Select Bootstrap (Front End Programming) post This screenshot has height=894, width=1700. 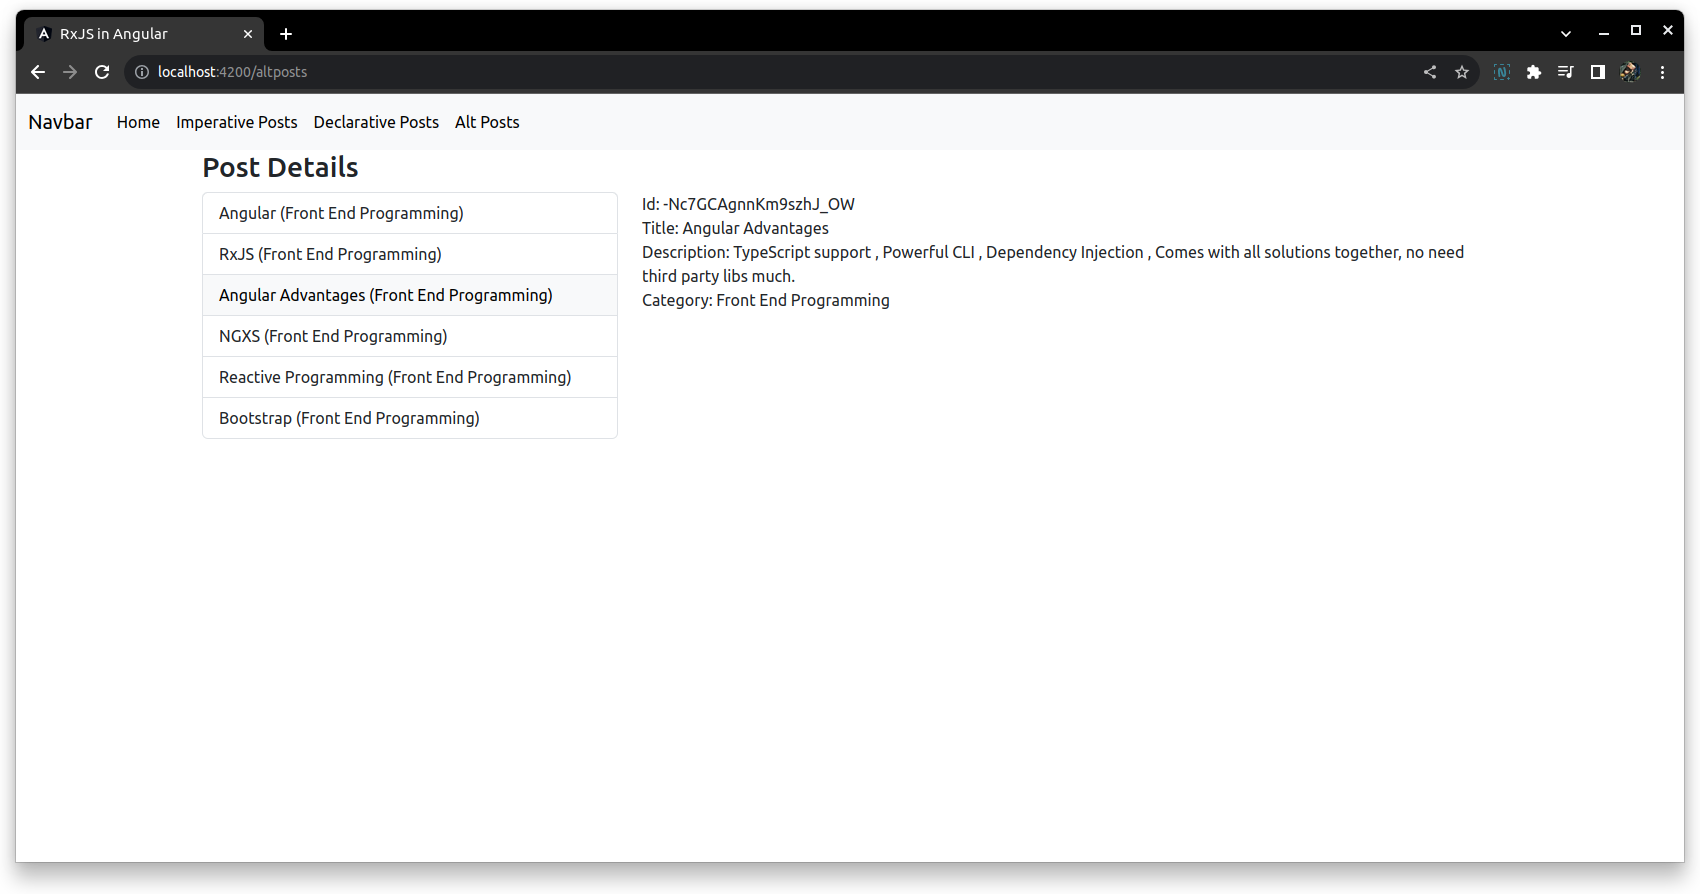click(x=410, y=418)
